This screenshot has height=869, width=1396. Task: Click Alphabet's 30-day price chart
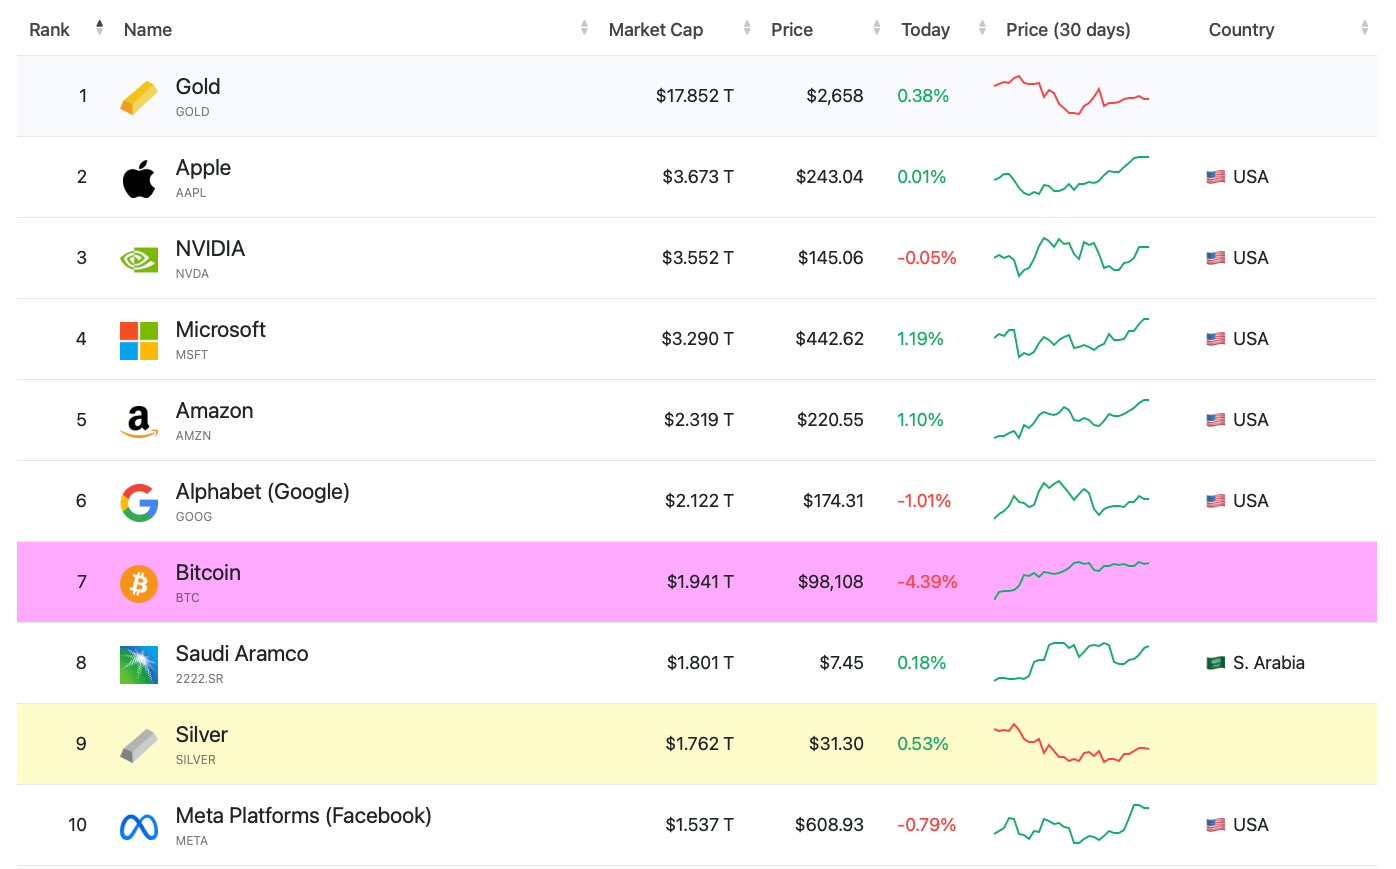1071,500
